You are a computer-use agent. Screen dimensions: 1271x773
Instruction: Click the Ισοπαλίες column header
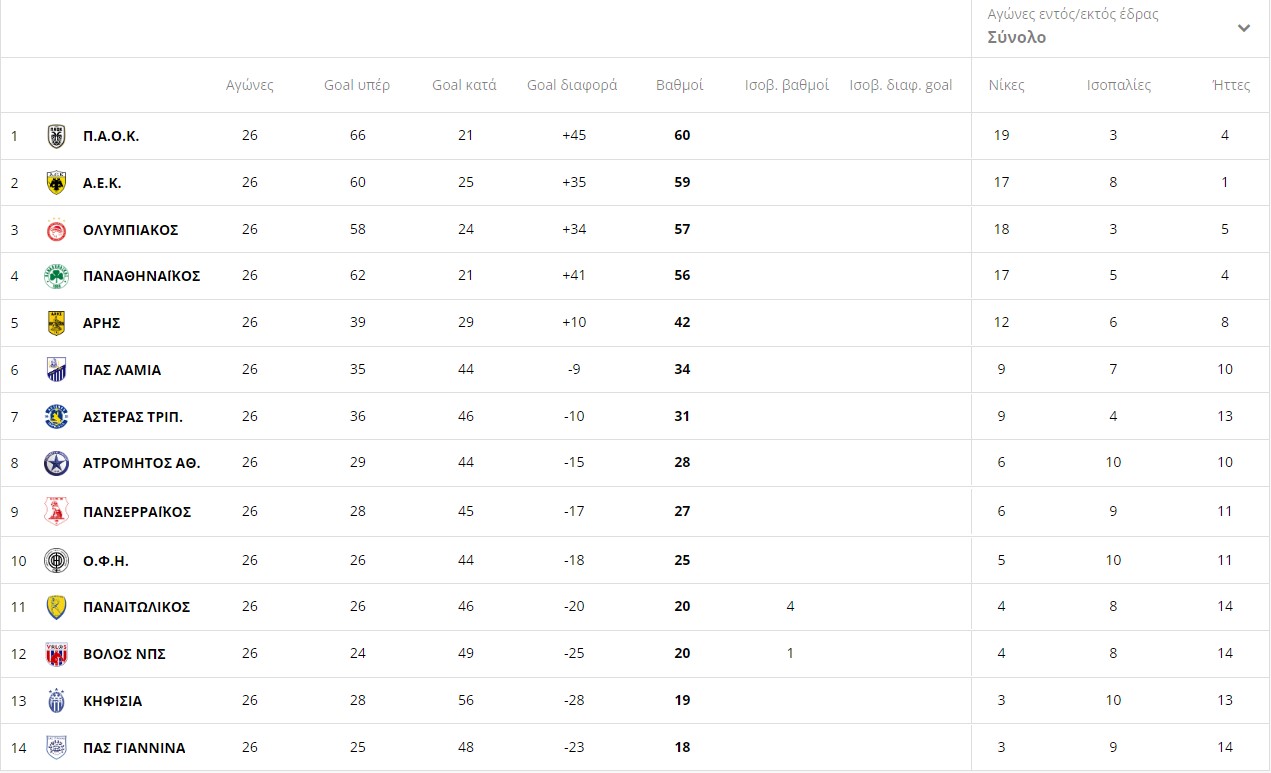click(x=1118, y=85)
